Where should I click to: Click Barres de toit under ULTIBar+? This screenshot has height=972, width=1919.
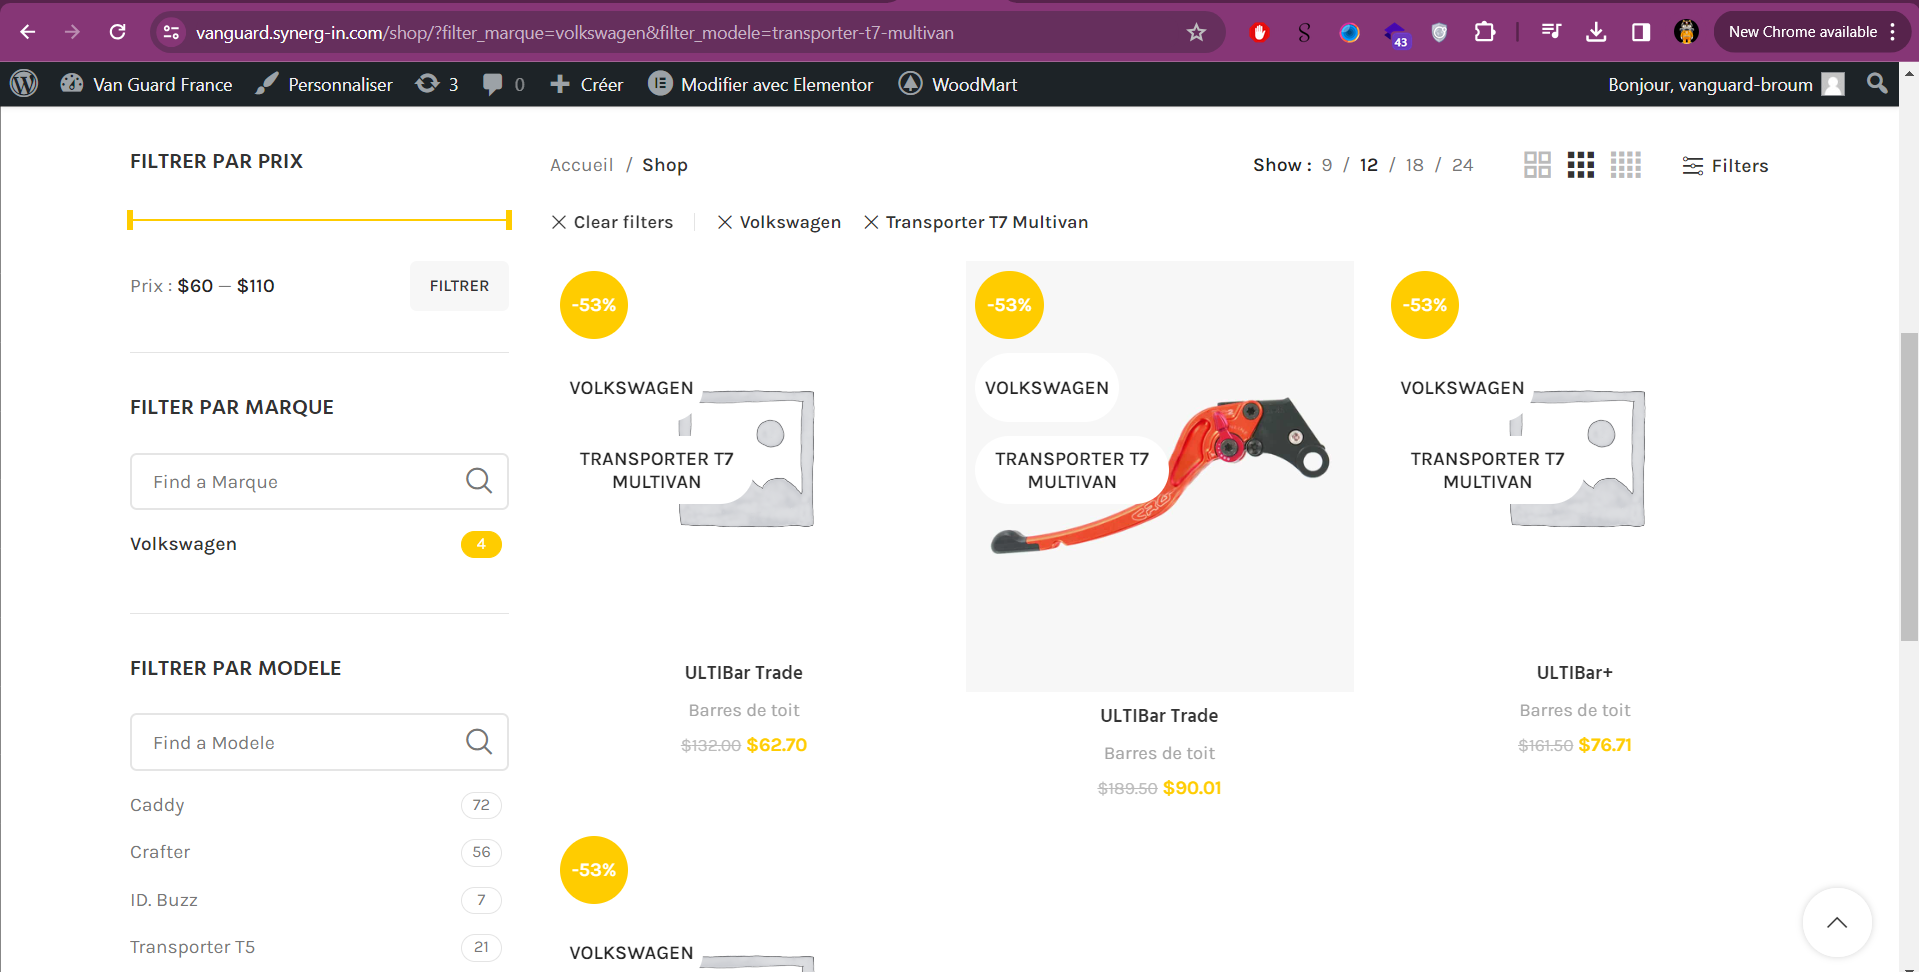coord(1574,710)
